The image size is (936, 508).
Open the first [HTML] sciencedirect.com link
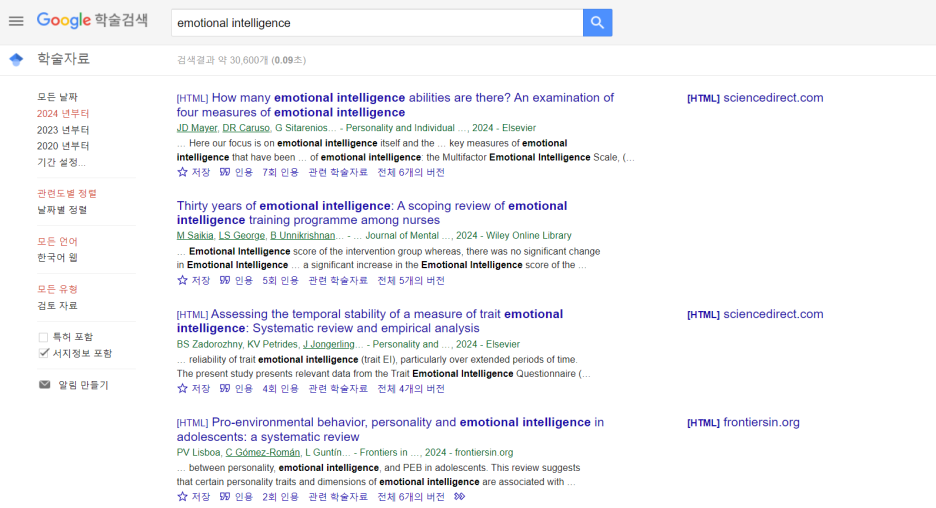(755, 98)
